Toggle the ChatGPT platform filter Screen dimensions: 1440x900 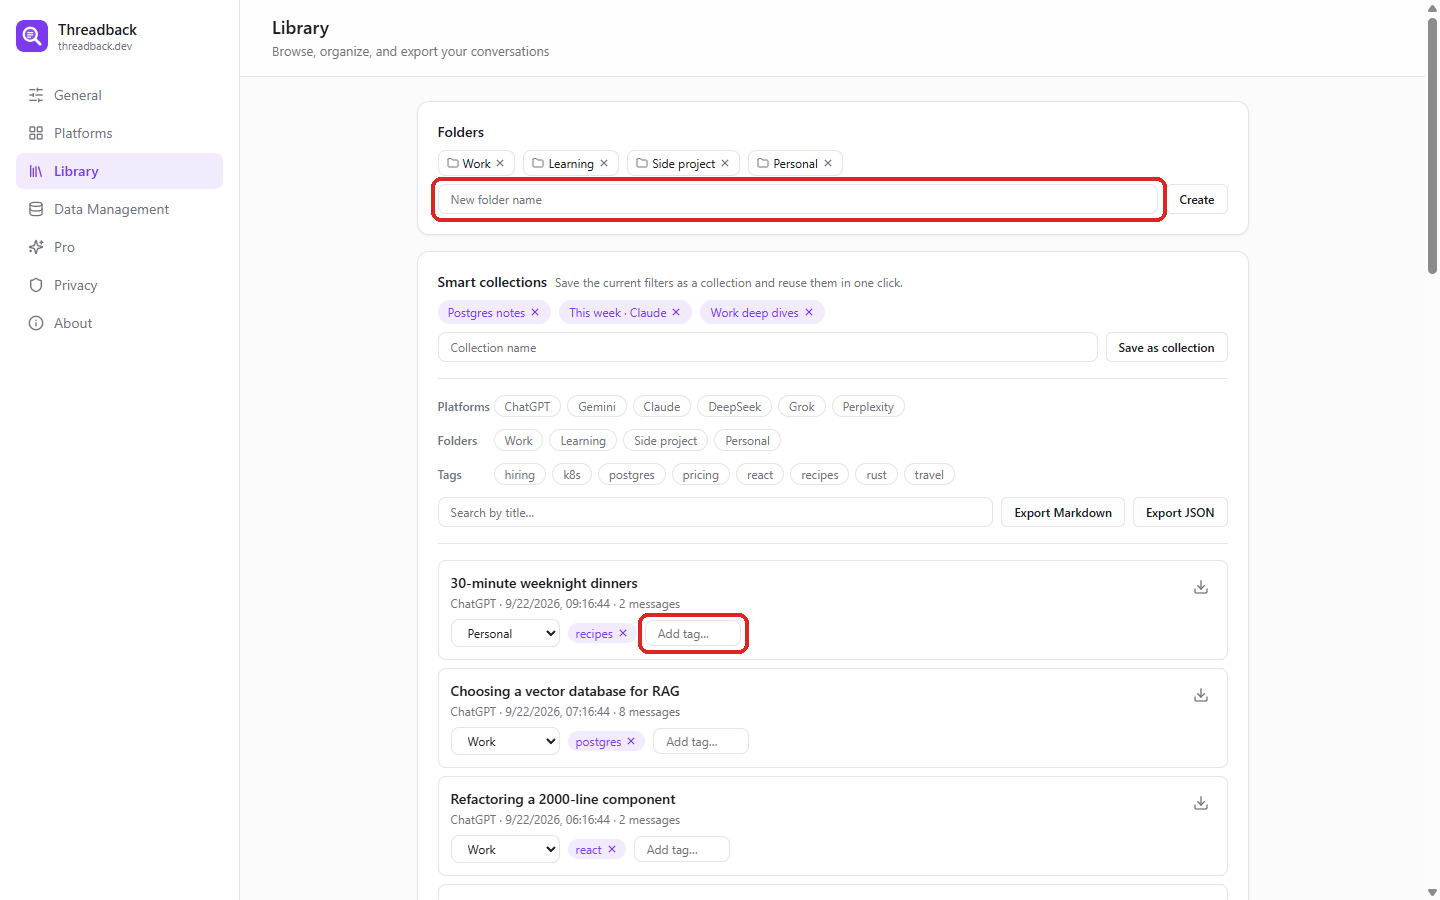[527, 406]
